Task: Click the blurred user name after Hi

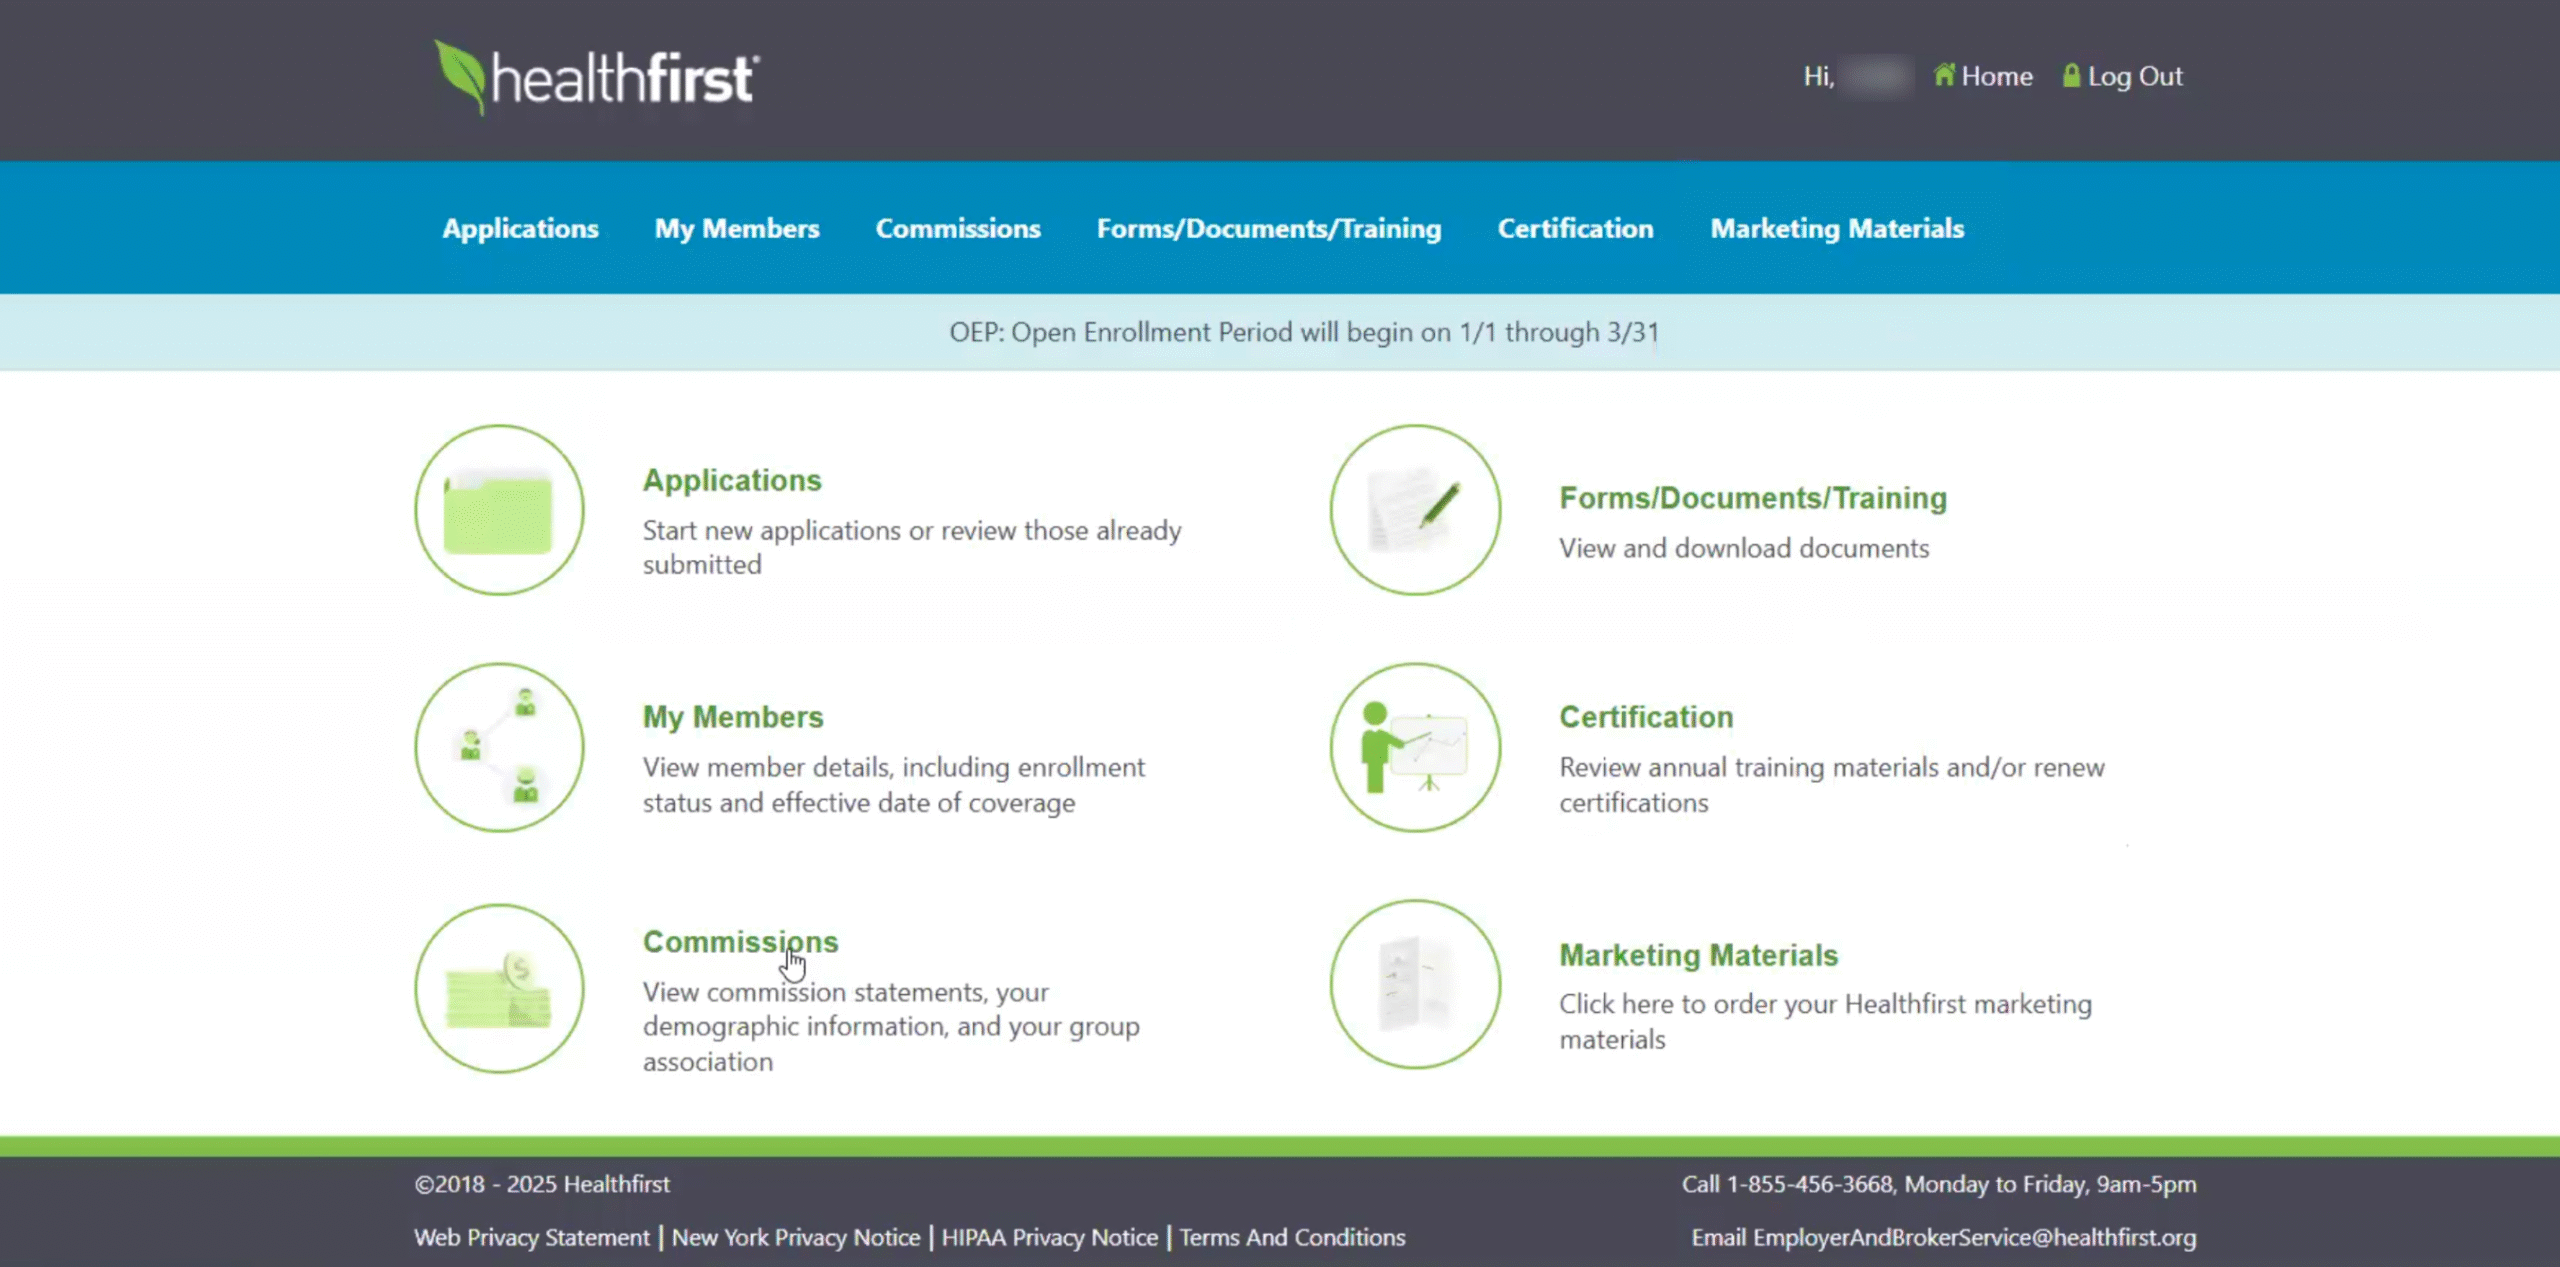Action: 1876,76
